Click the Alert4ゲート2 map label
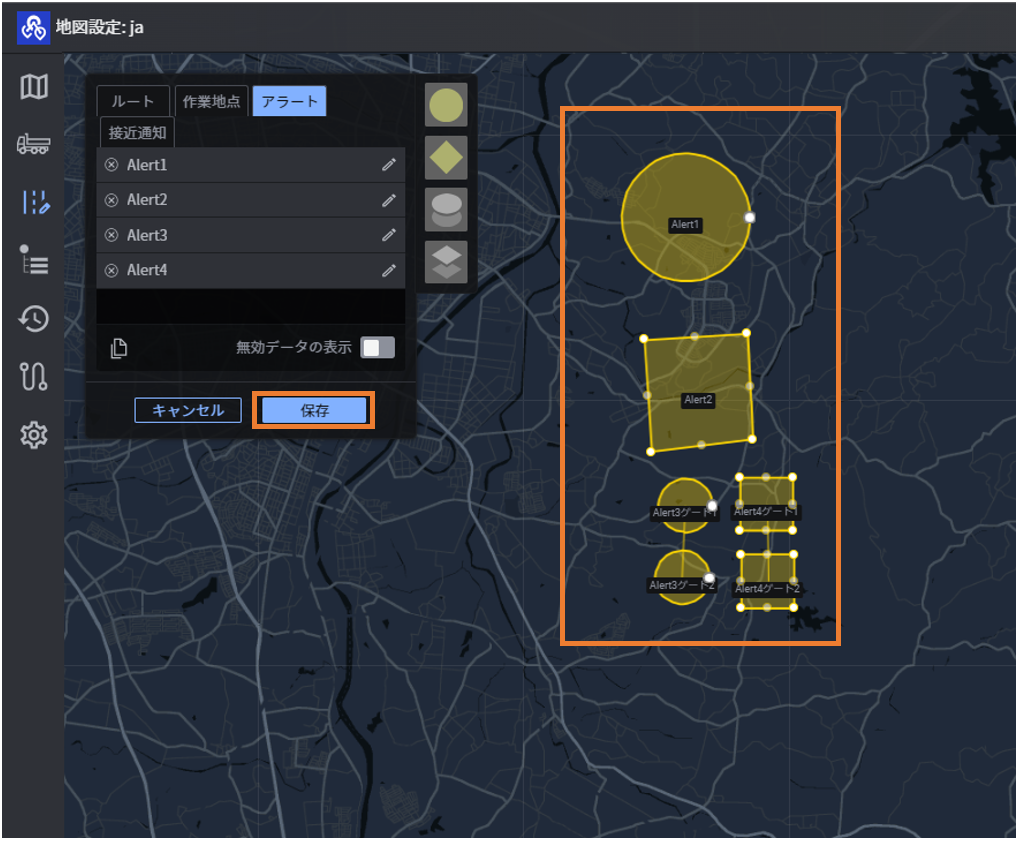This screenshot has height=842, width=1020. [x=768, y=588]
